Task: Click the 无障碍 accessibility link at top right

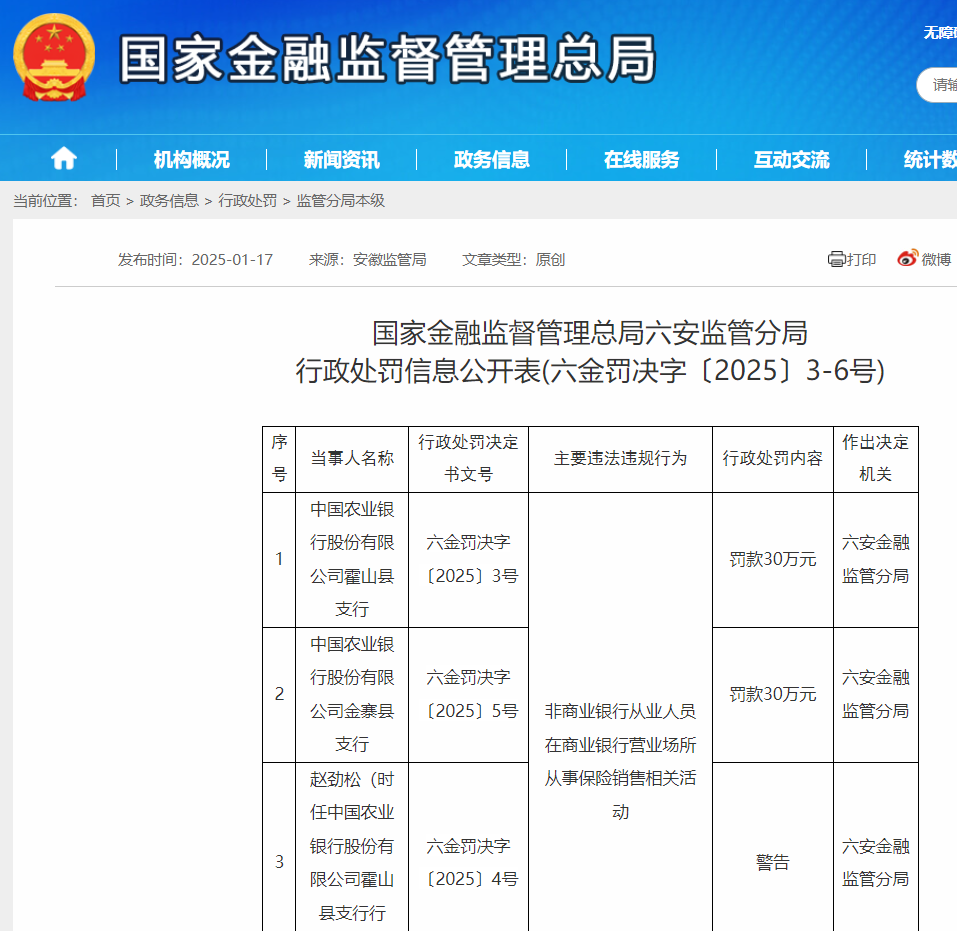Action: 940,32
